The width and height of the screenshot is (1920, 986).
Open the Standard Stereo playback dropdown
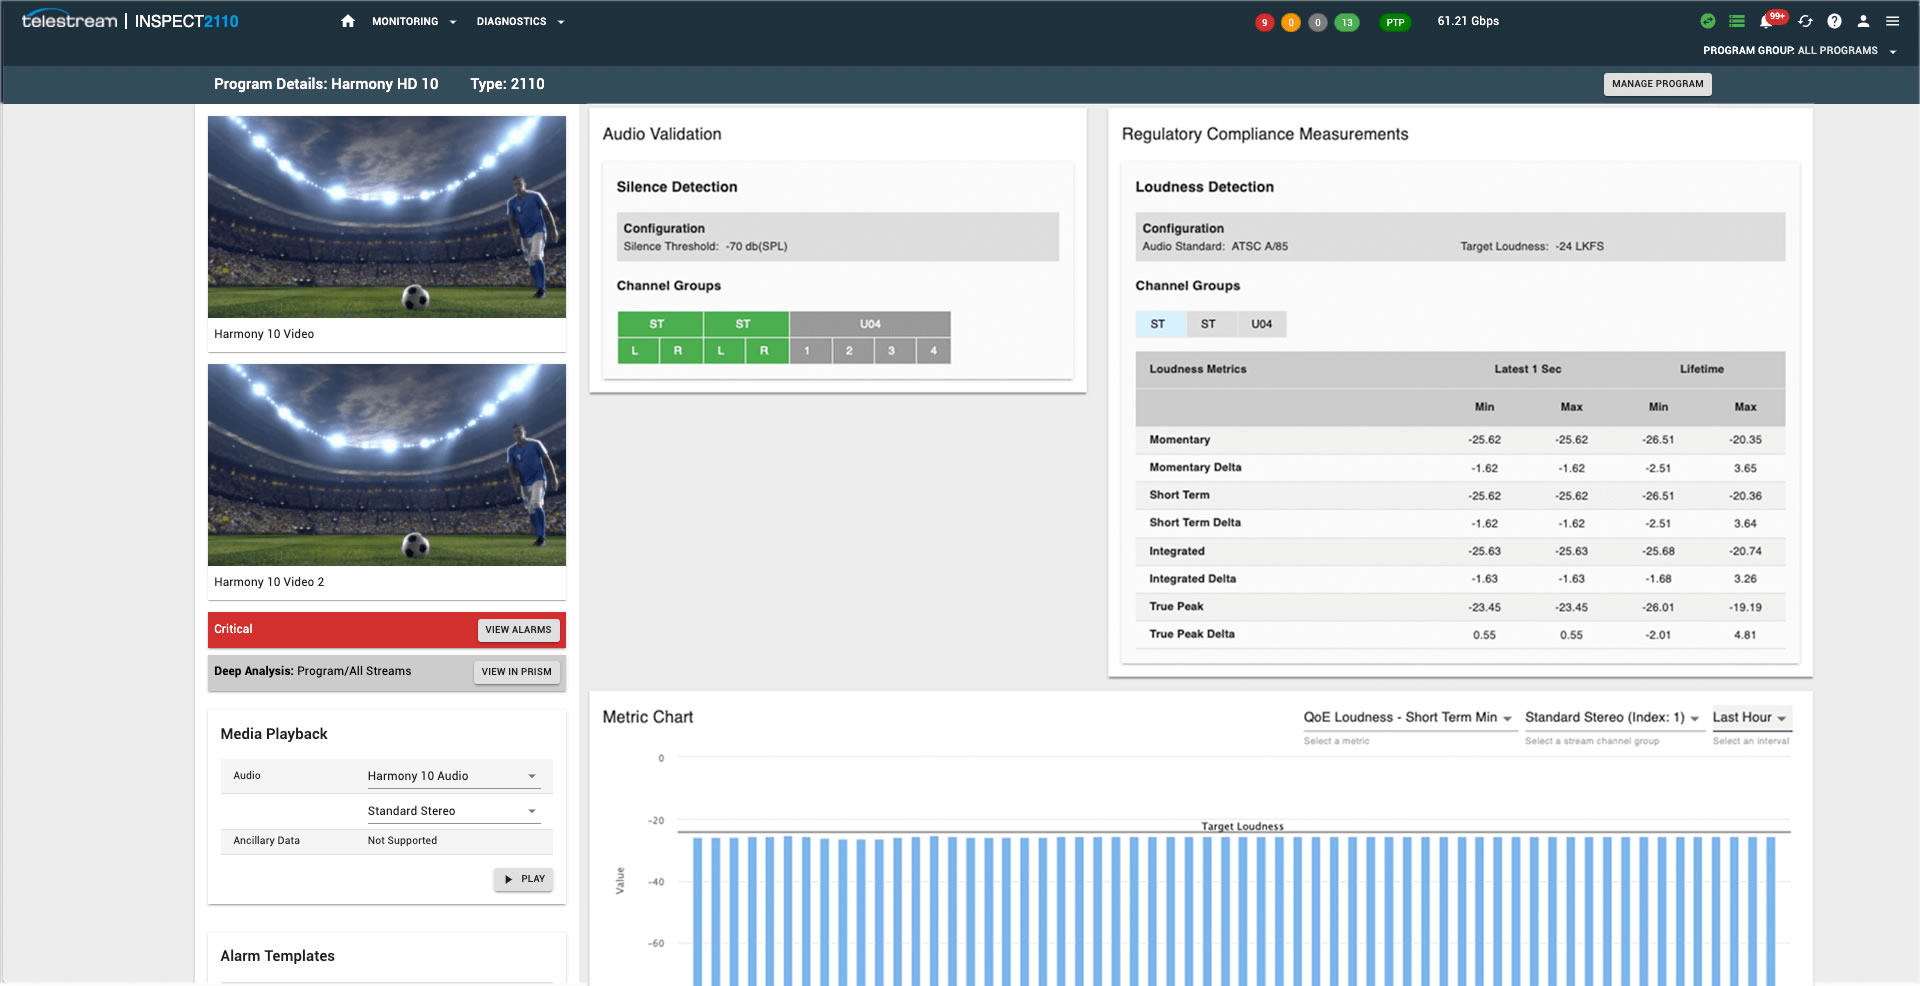[453, 811]
